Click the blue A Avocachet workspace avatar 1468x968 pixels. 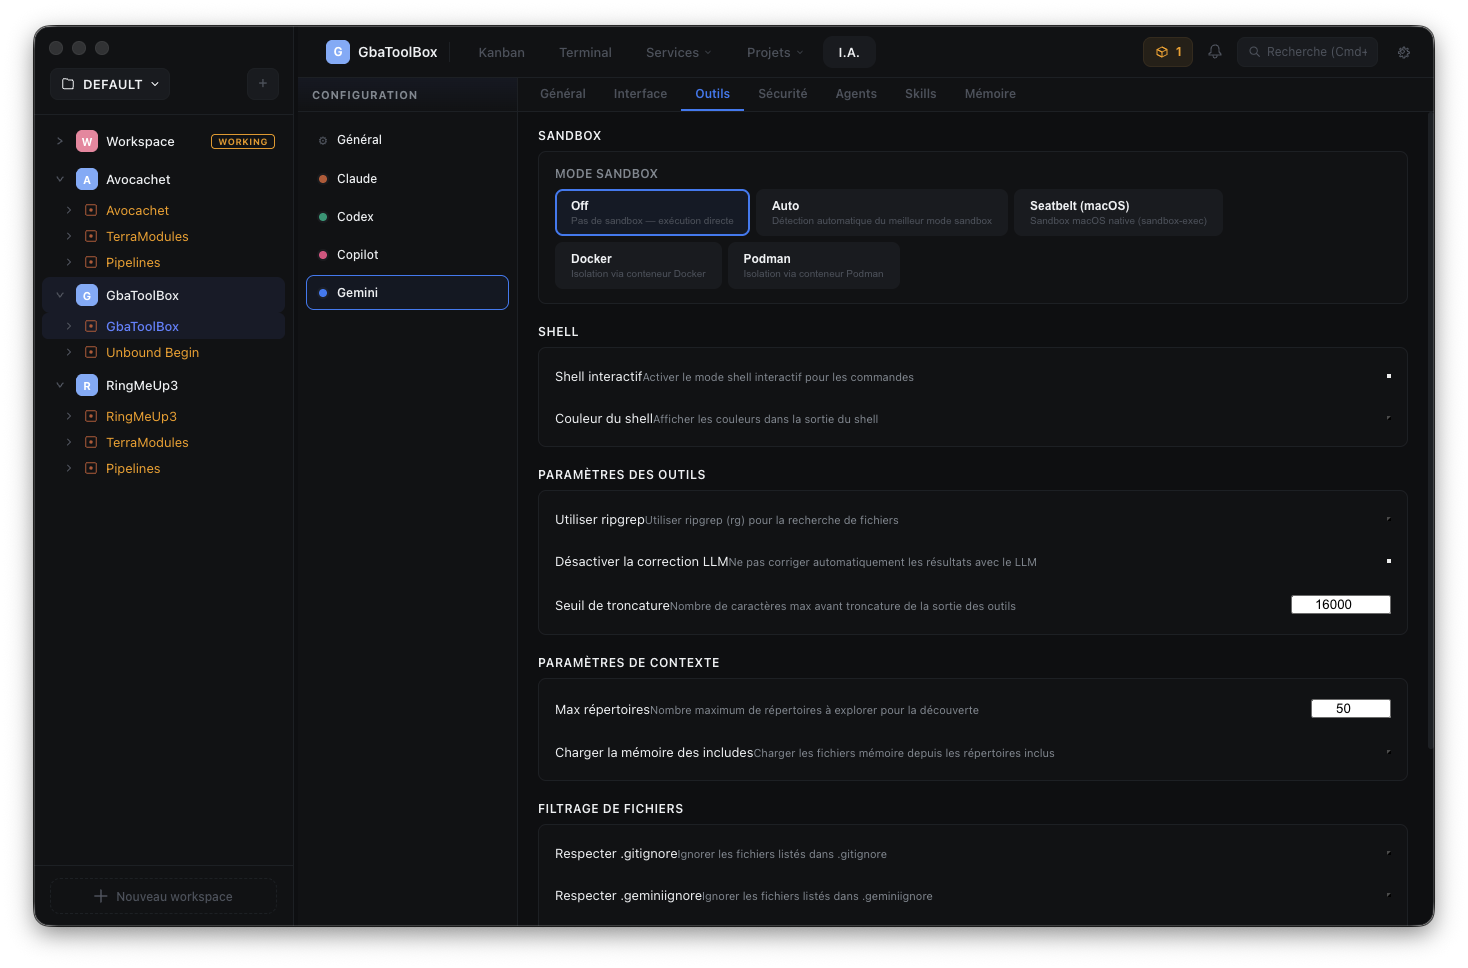[87, 180]
